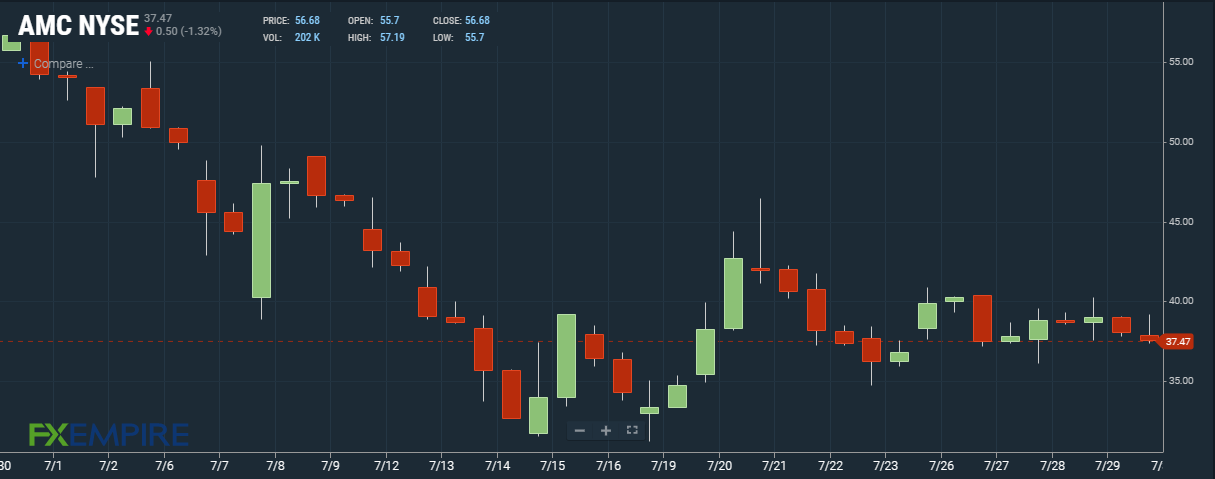Click the AMC NYSE ticker title
The height and width of the screenshot is (479, 1215).
(78, 25)
